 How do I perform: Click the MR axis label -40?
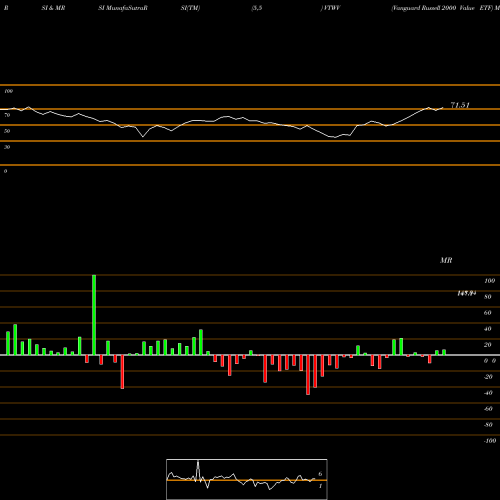pos(488,393)
